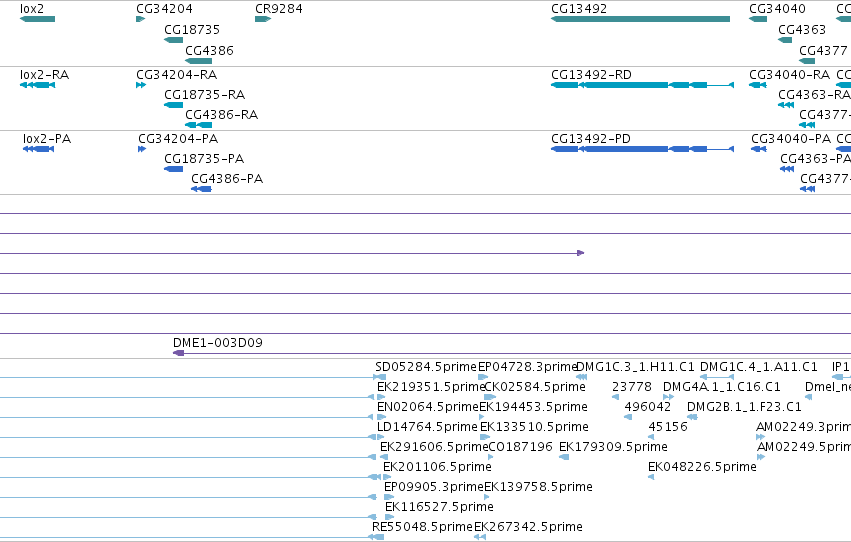This screenshot has height=542, width=851.
Task: Select the long CG13492 gene bar
Action: (640, 19)
